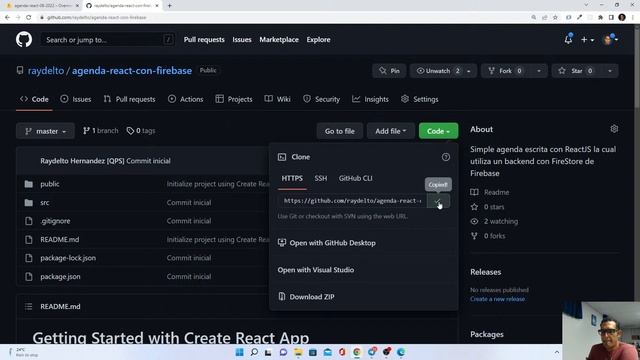This screenshot has height=360, width=640.
Task: Open the Windows Start button
Action: point(240,352)
